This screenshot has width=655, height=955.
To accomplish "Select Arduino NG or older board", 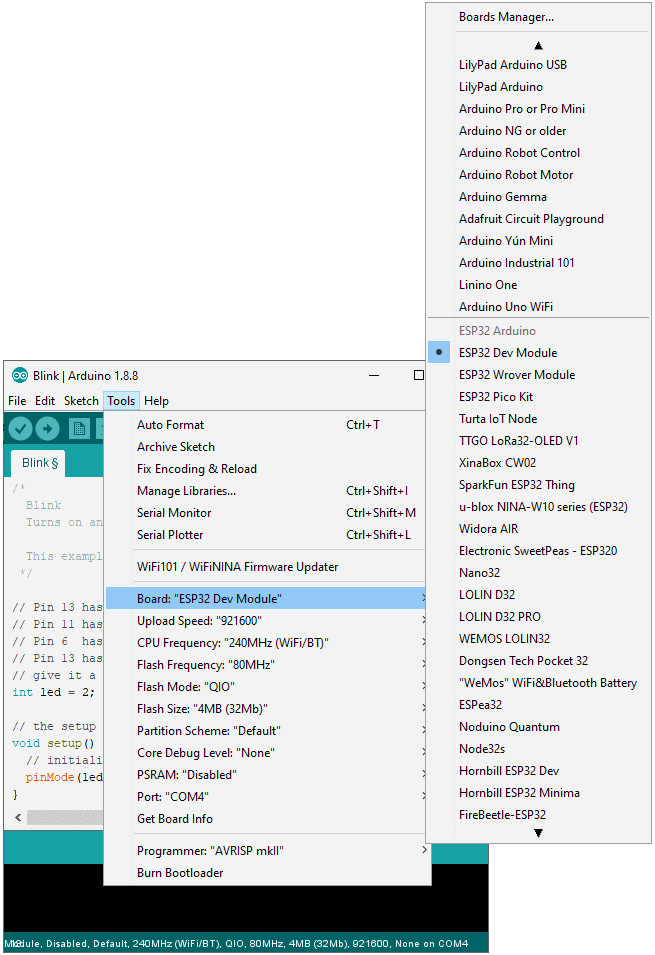I will 539,130.
